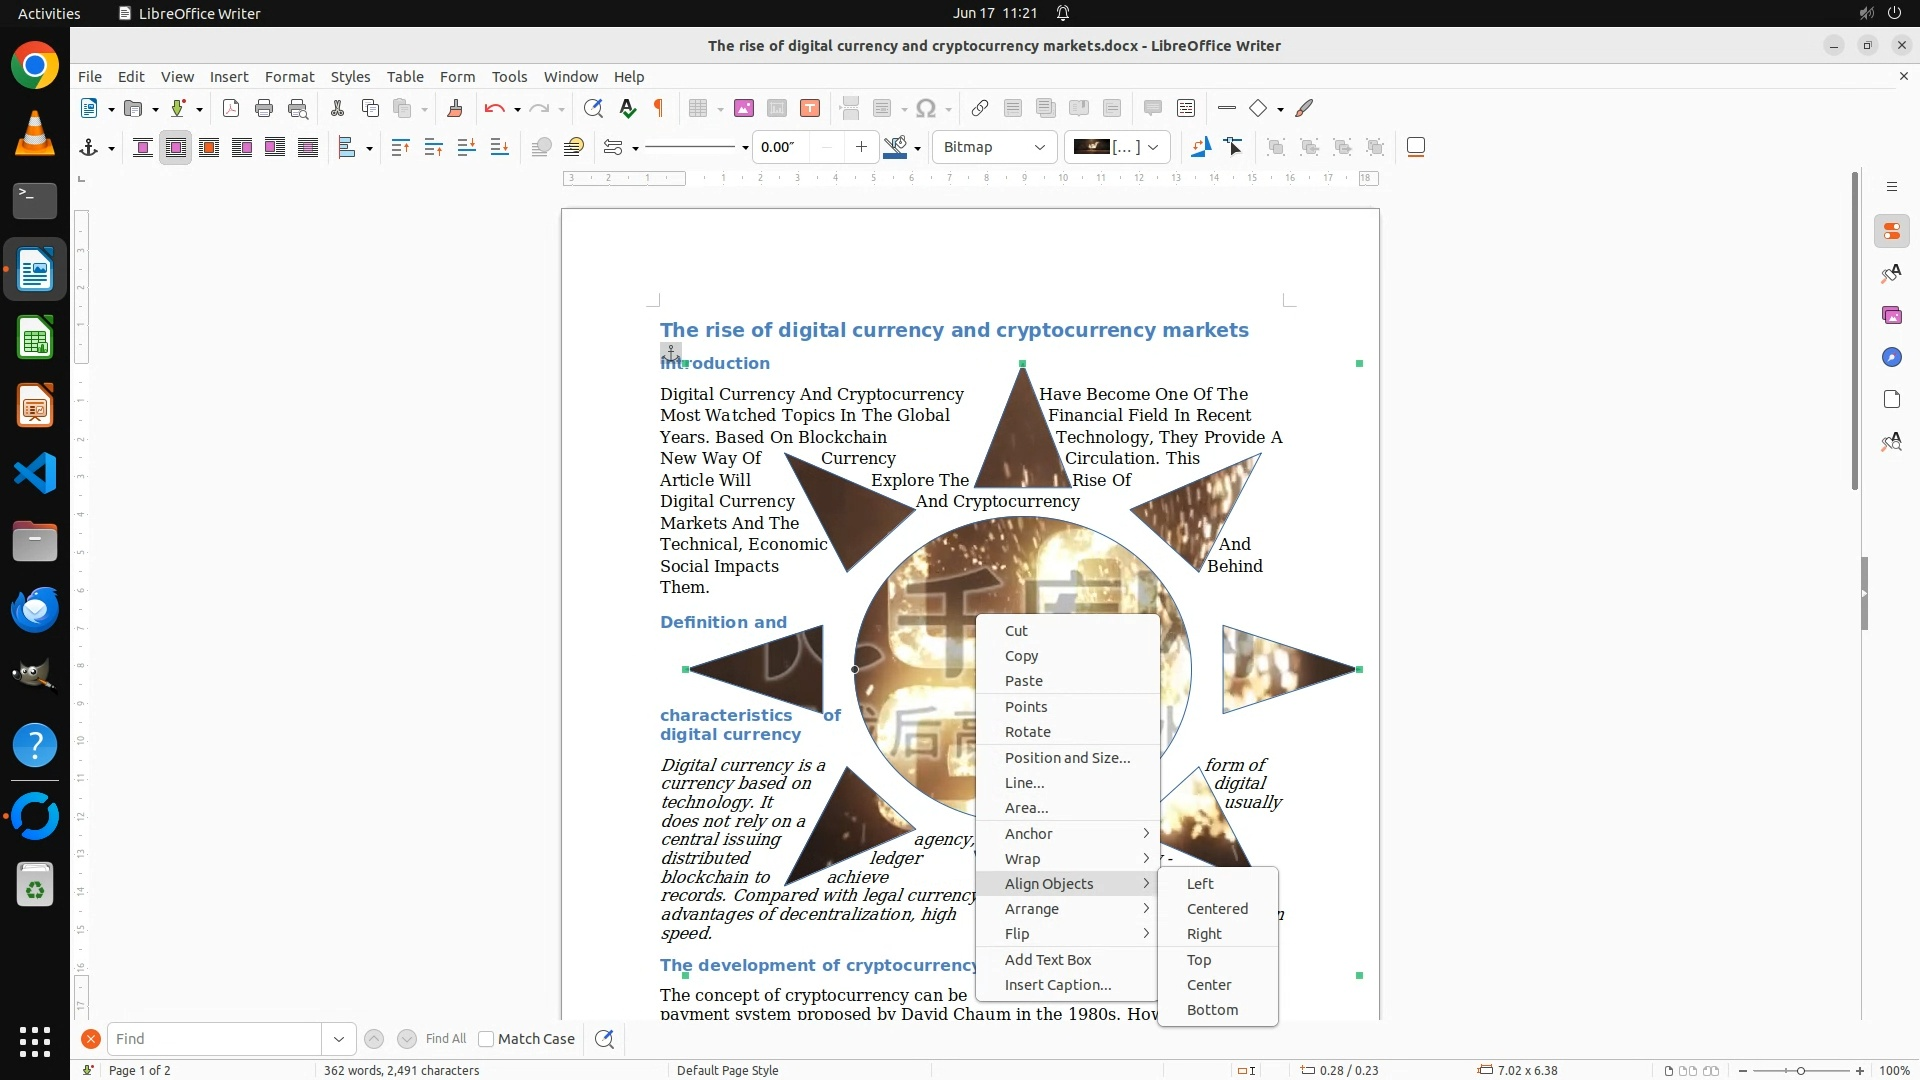Click the Find All button
This screenshot has height=1080, width=1920.
click(445, 1039)
